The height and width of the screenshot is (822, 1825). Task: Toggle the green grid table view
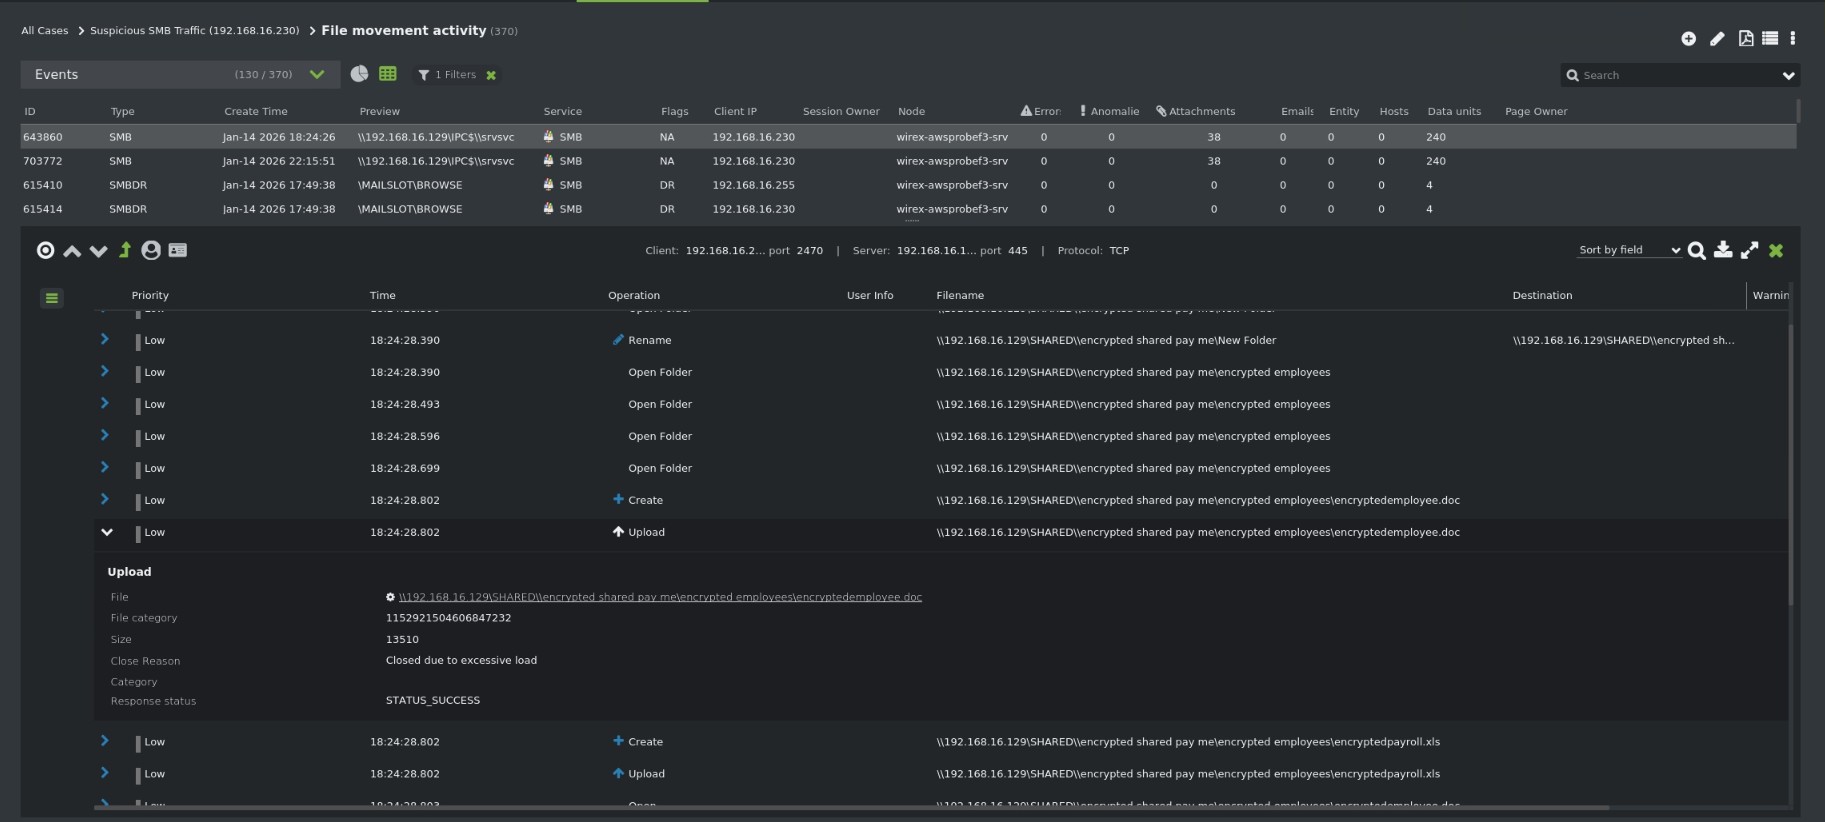click(x=388, y=74)
